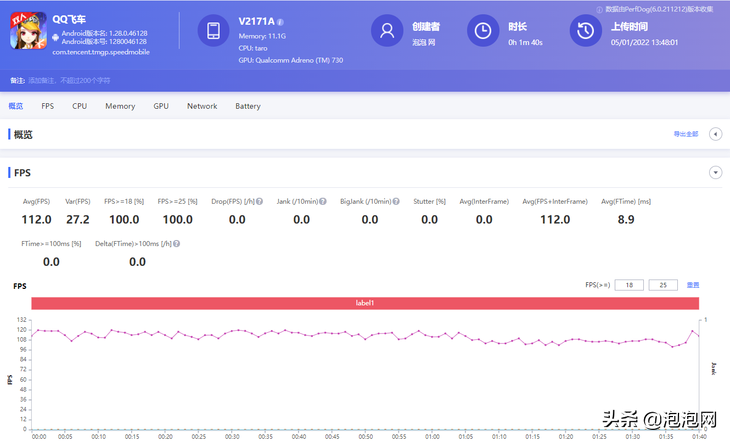The width and height of the screenshot is (730, 441).
Task: Click help icon beside Jank (/10min)
Action: pos(322,201)
